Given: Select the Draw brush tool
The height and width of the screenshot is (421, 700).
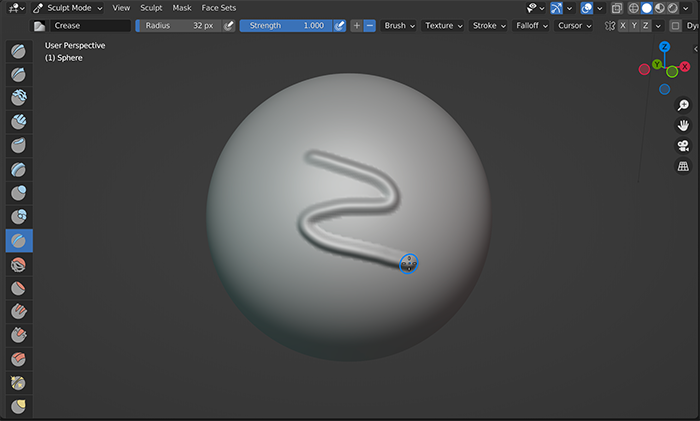Looking at the screenshot, I should click(19, 51).
